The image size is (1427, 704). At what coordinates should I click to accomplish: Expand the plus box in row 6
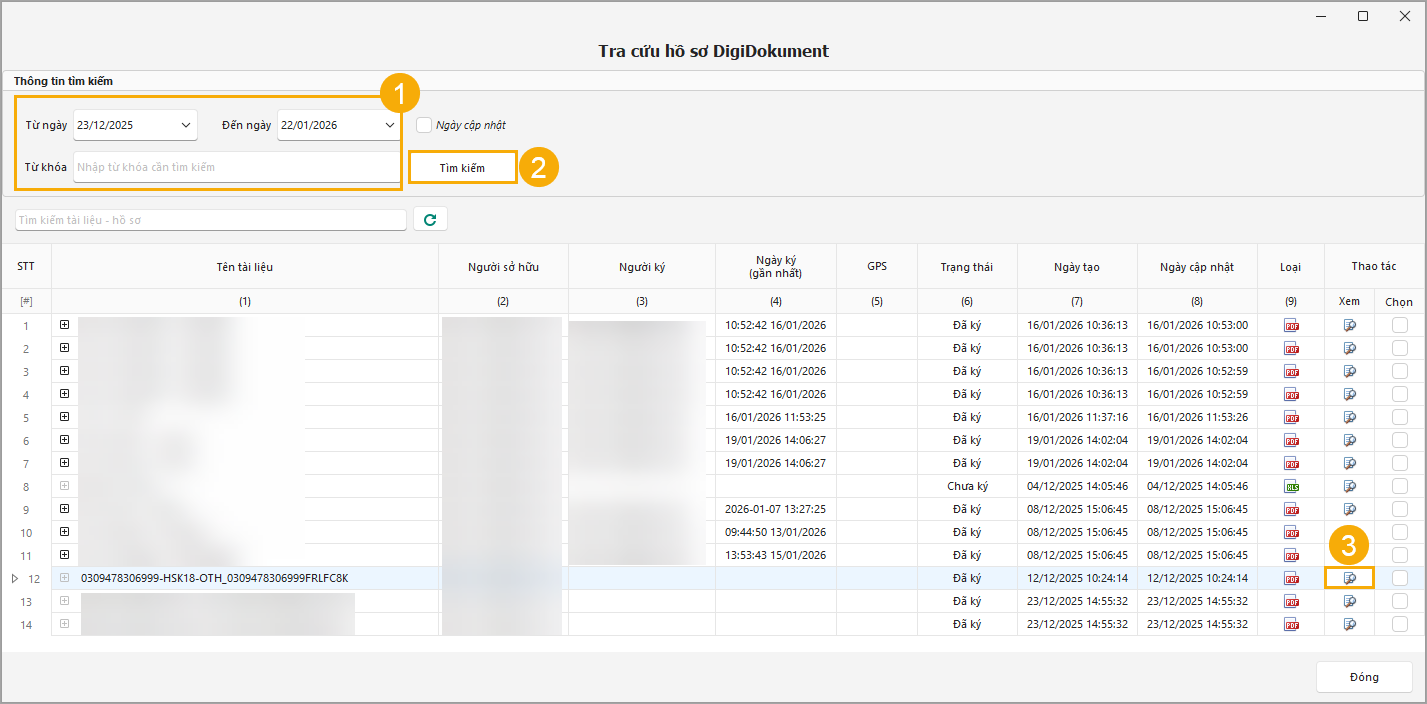click(64, 440)
